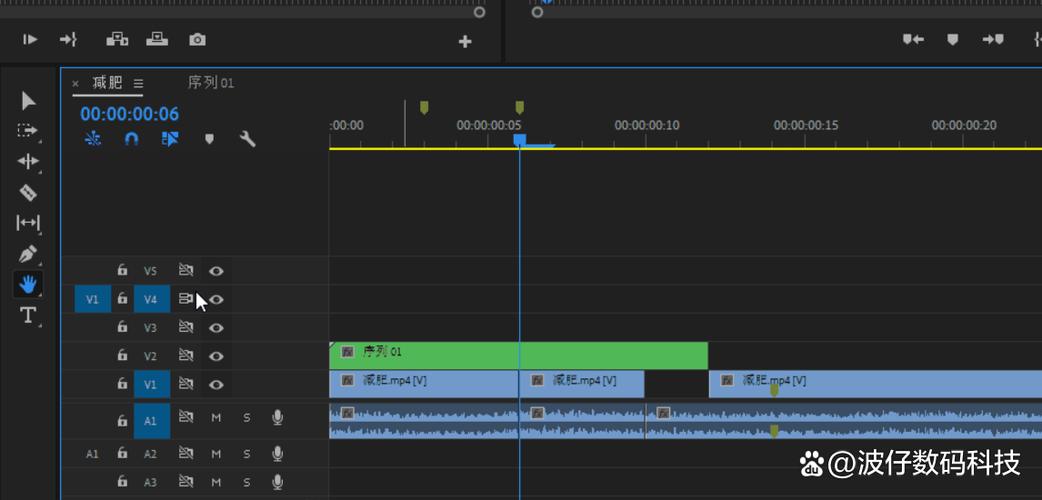The height and width of the screenshot is (500, 1042).
Task: Open the 减肥 panel menu
Action: [x=138, y=83]
